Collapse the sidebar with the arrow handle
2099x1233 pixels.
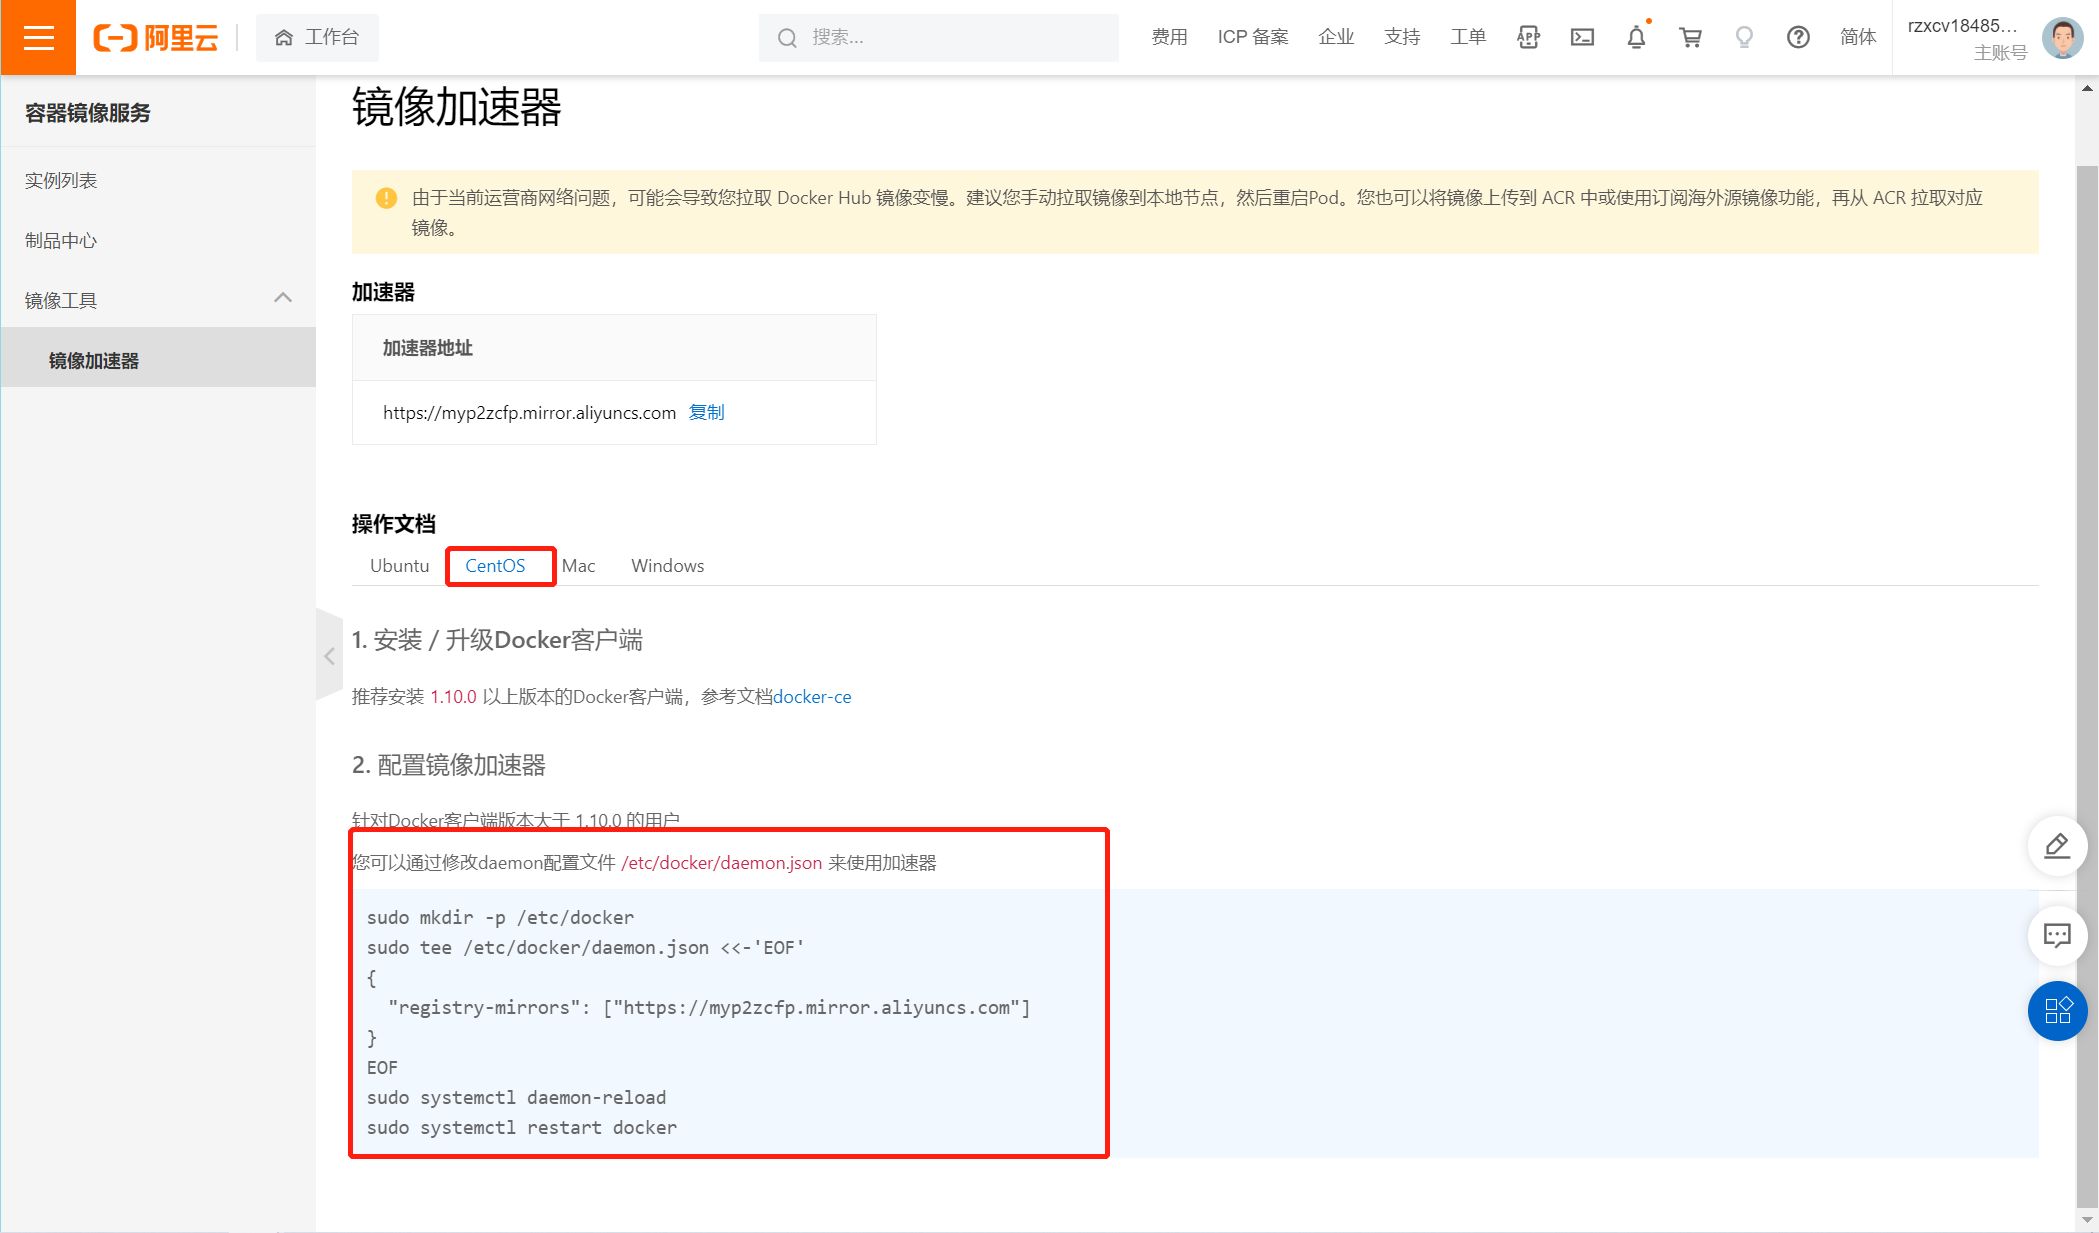click(x=329, y=656)
